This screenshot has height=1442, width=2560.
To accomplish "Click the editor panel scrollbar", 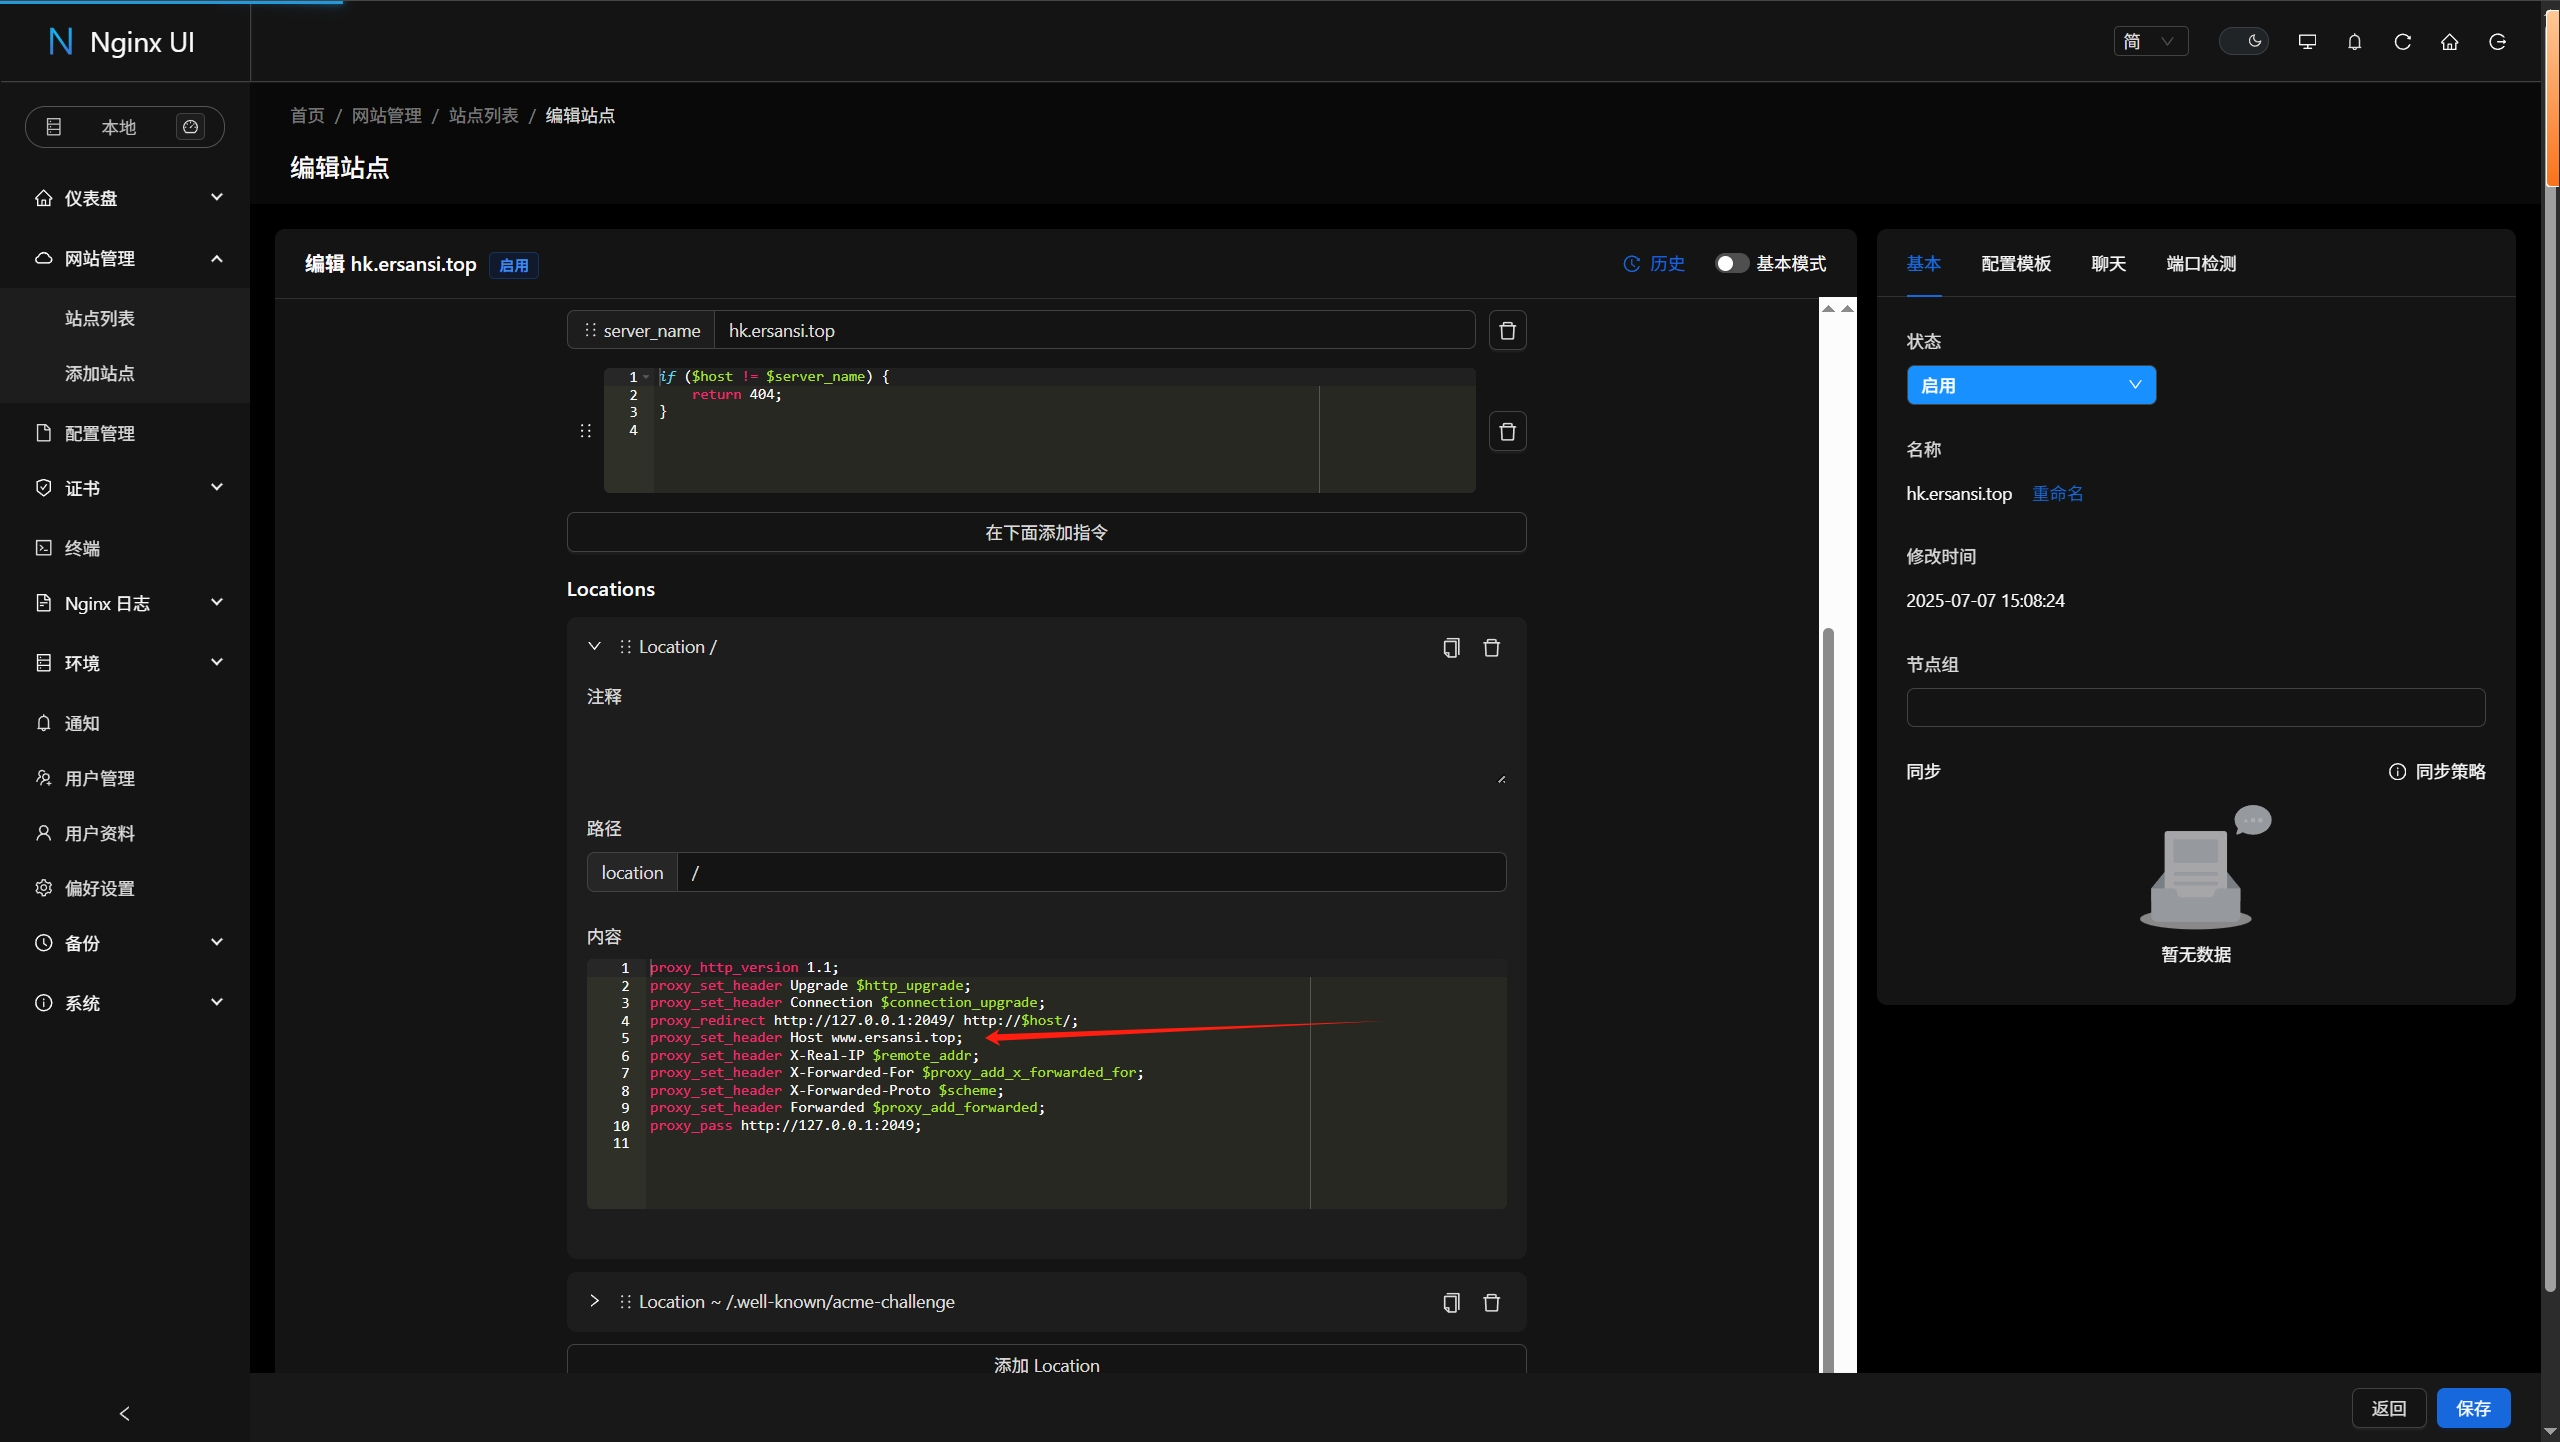I will pos(1829,1000).
